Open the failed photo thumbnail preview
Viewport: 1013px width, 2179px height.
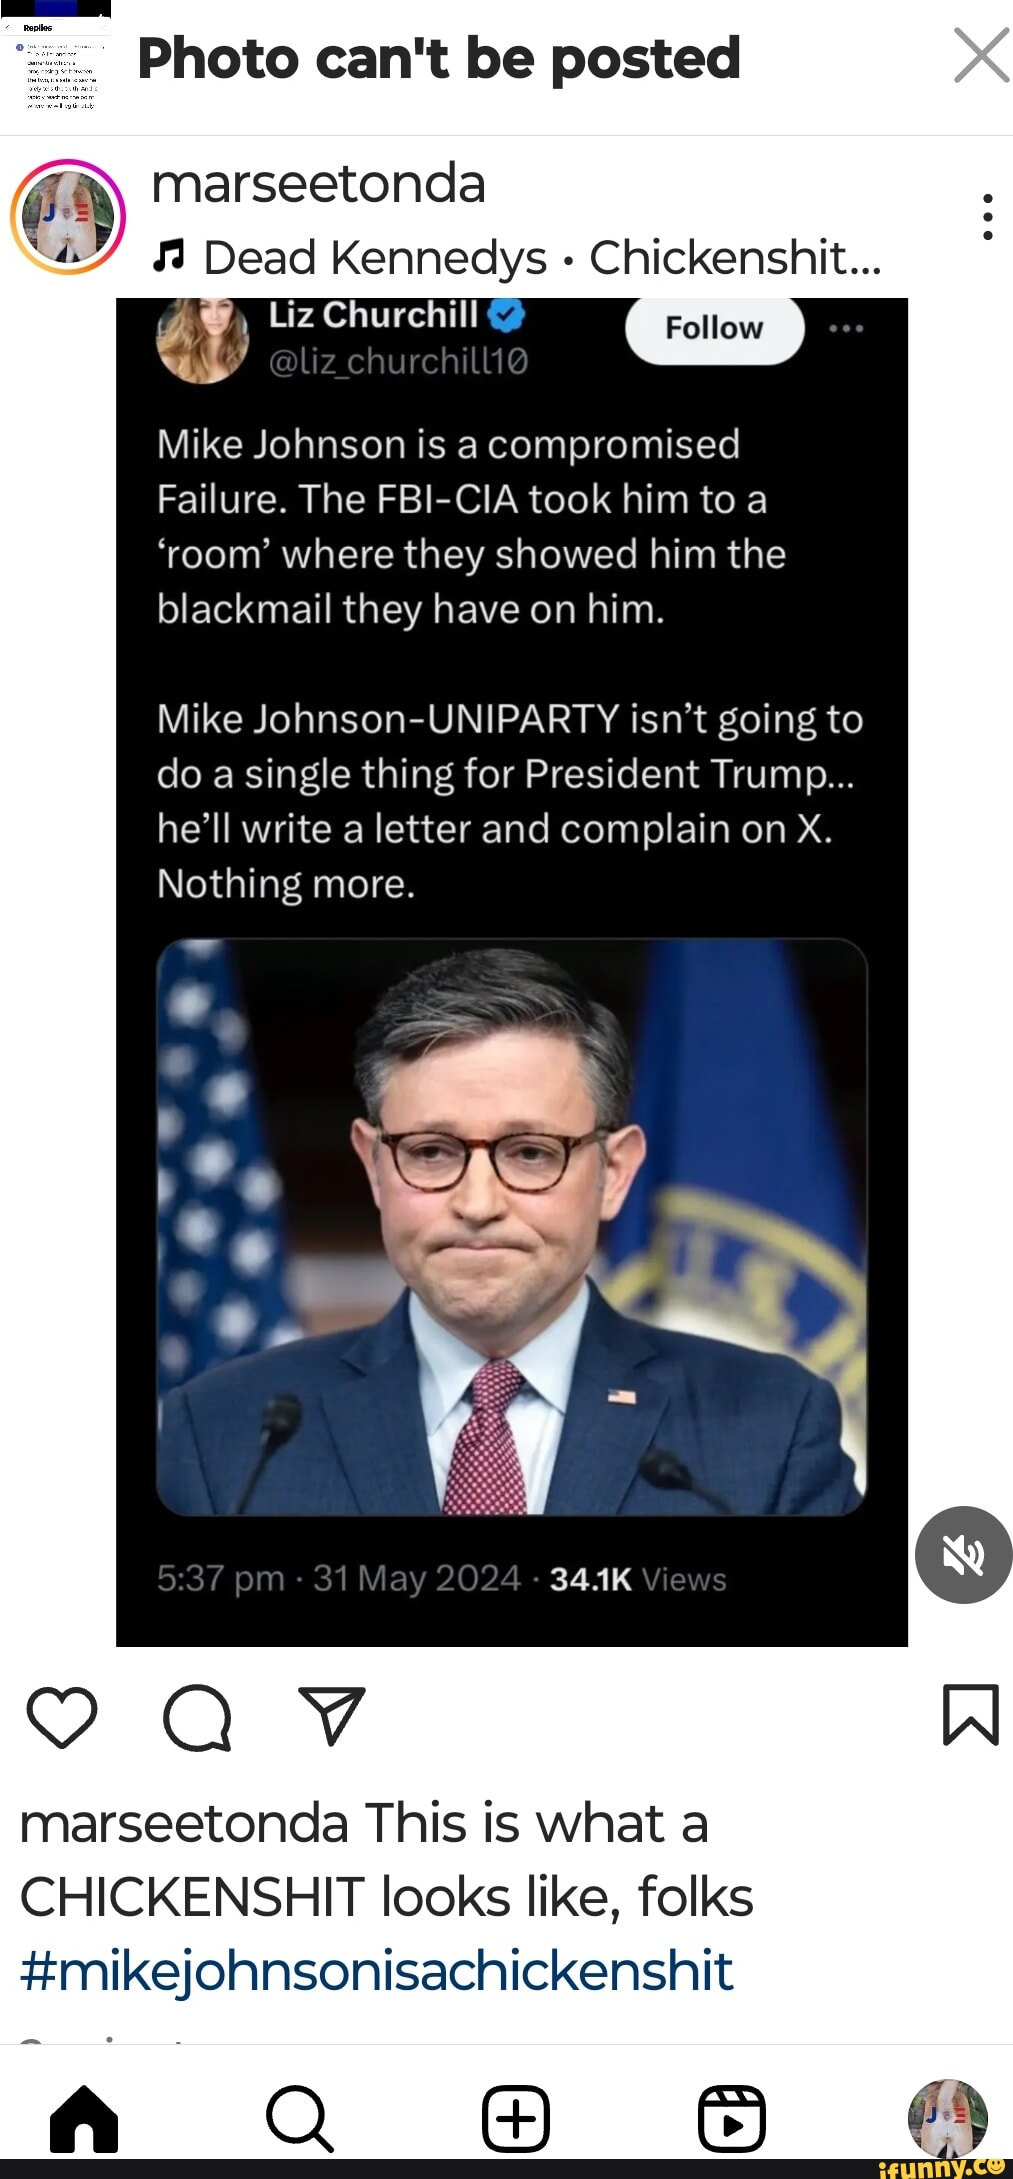(56, 60)
